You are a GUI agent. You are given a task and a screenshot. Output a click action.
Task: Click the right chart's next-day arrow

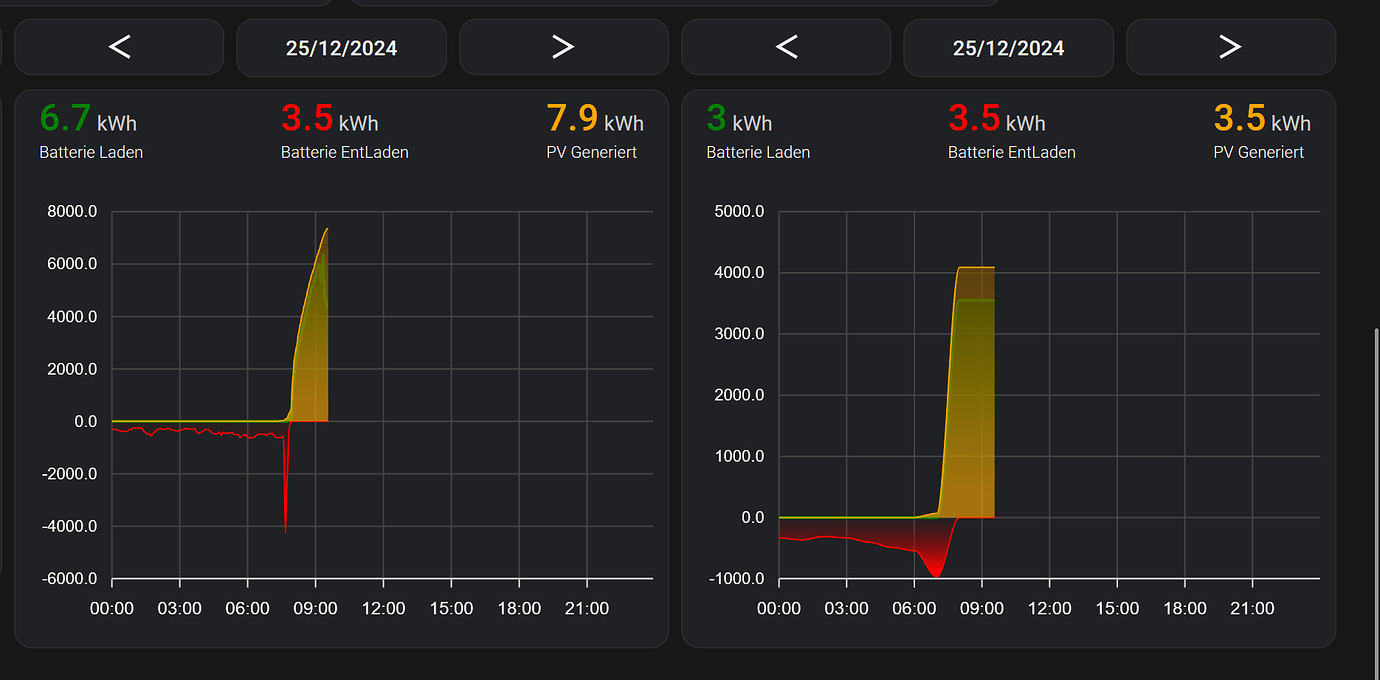1230,47
